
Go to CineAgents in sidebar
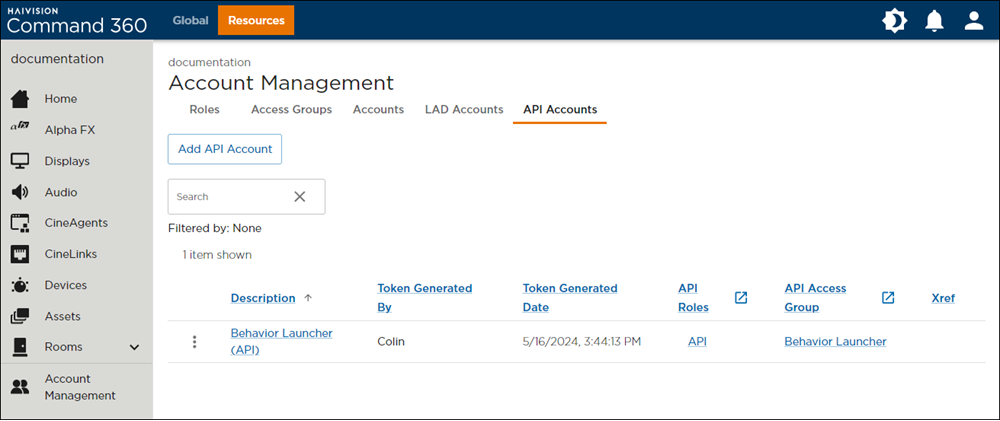click(20, 223)
